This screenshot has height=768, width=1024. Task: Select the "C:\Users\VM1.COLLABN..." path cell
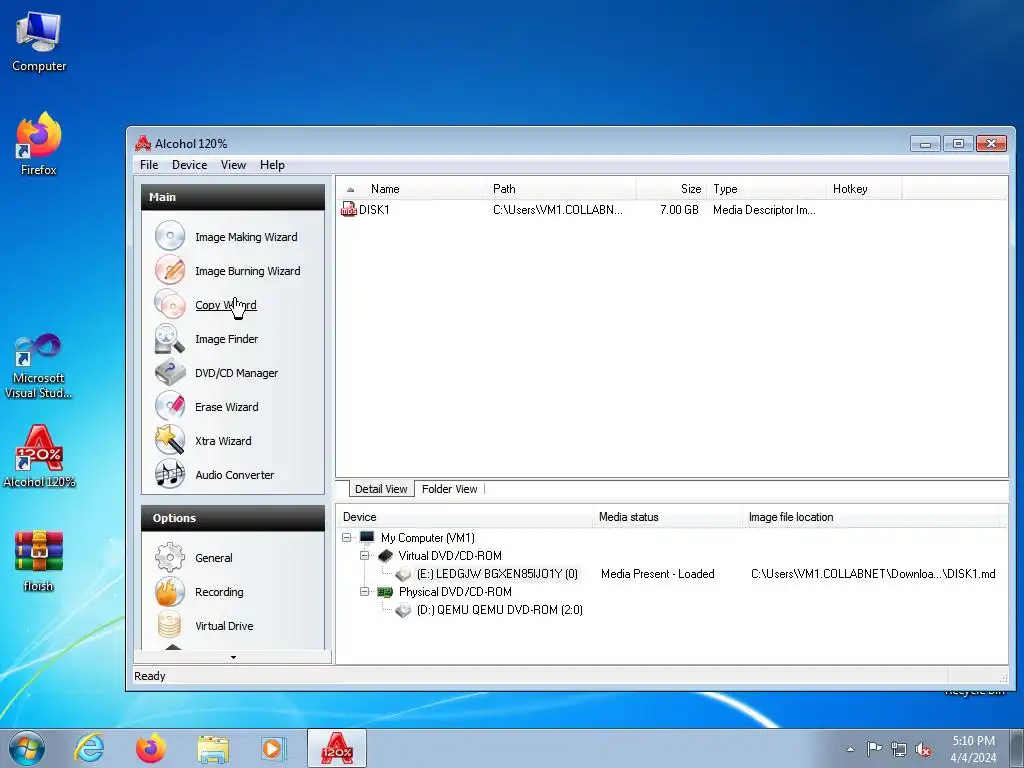point(558,210)
